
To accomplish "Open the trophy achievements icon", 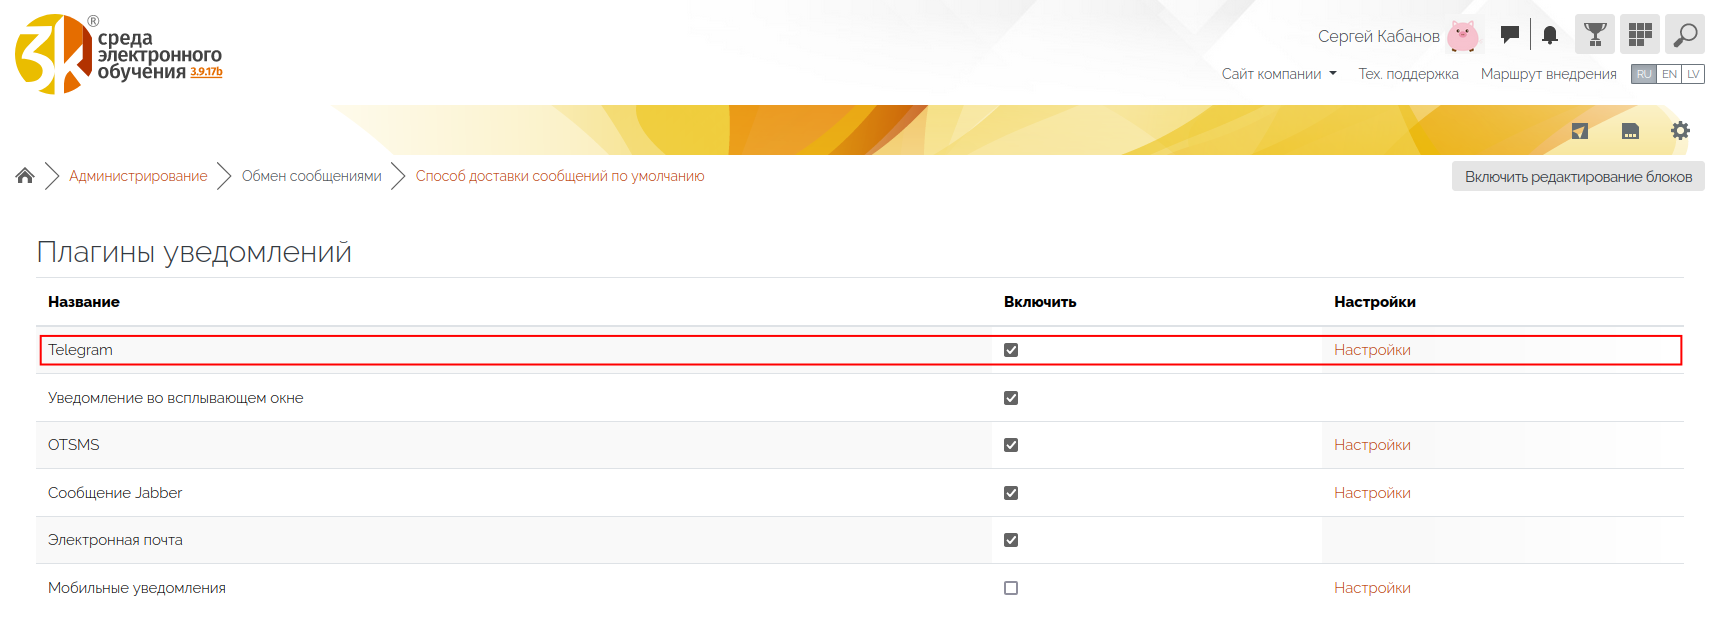I will [1595, 35].
